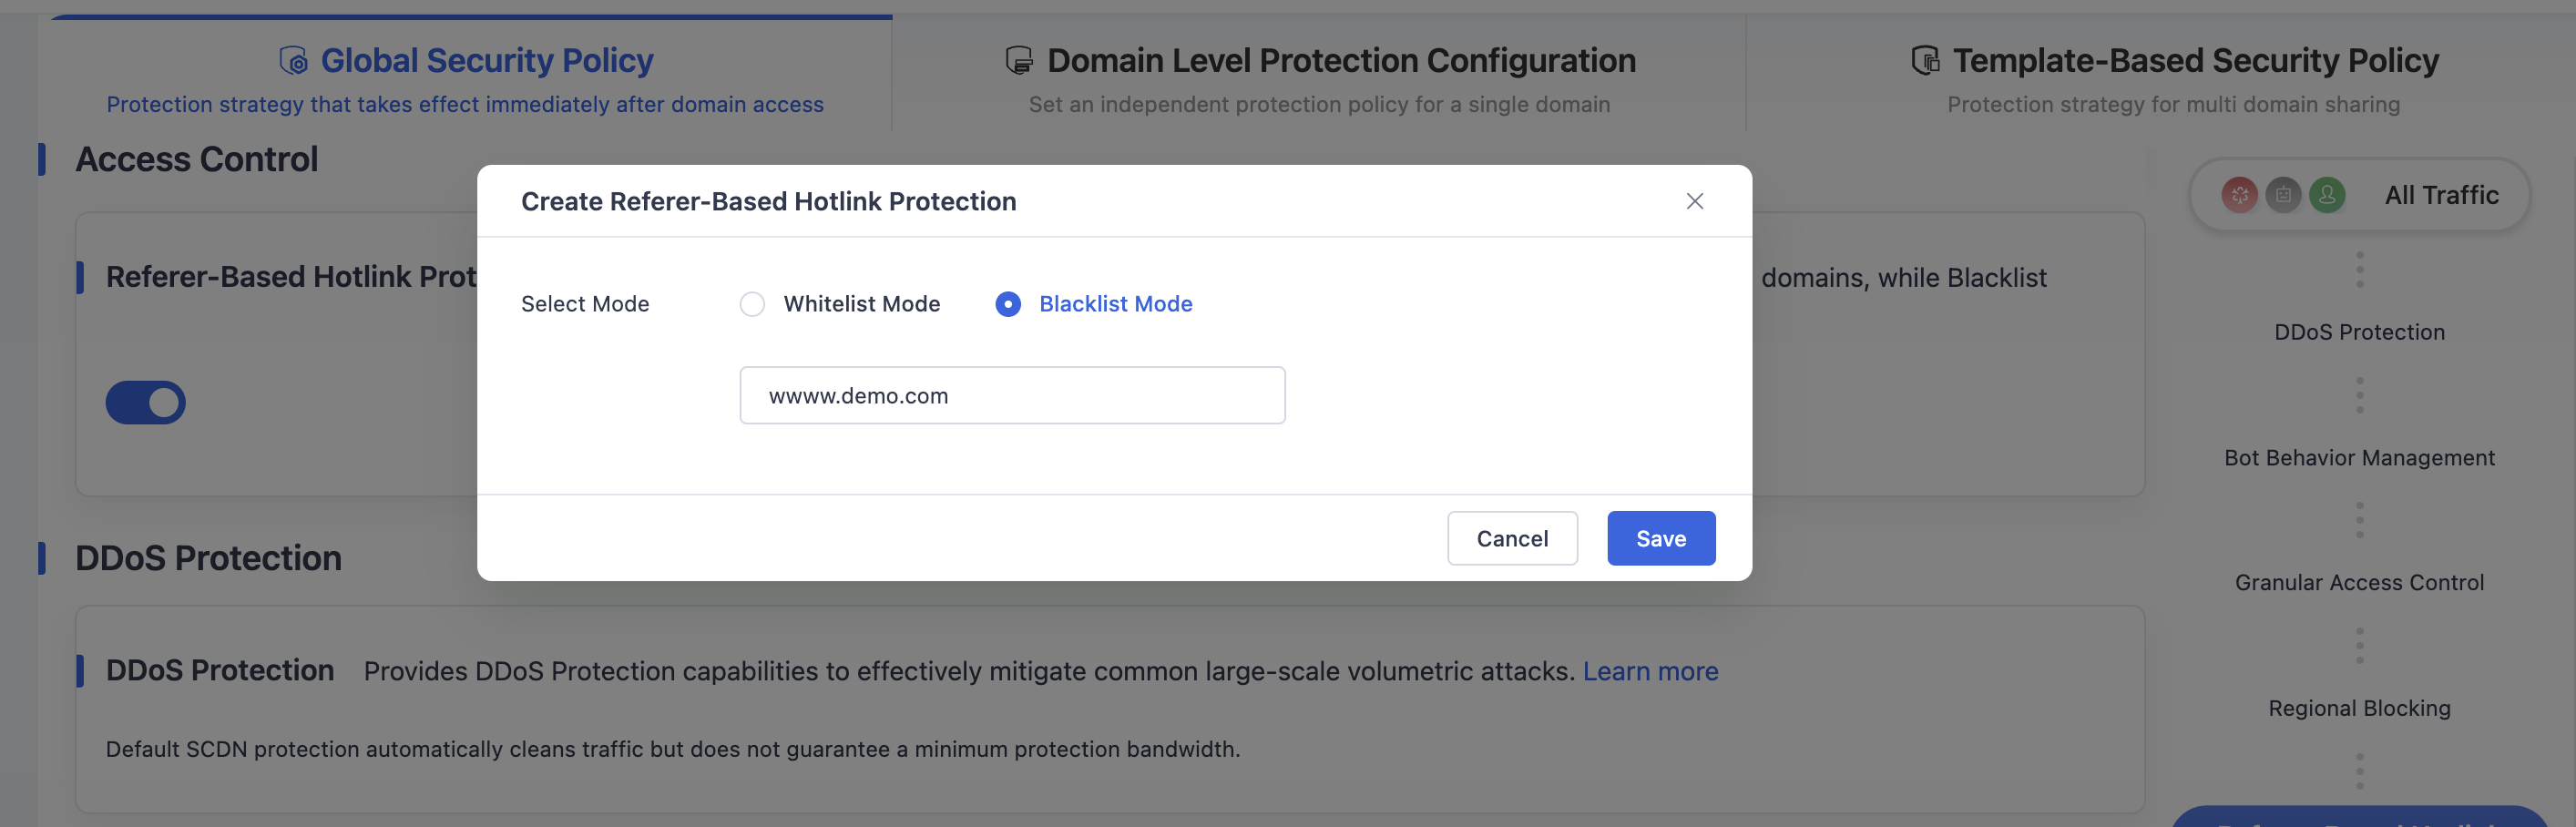The width and height of the screenshot is (2576, 827).
Task: Click the wwww.demo.com domain input field
Action: click(1012, 395)
